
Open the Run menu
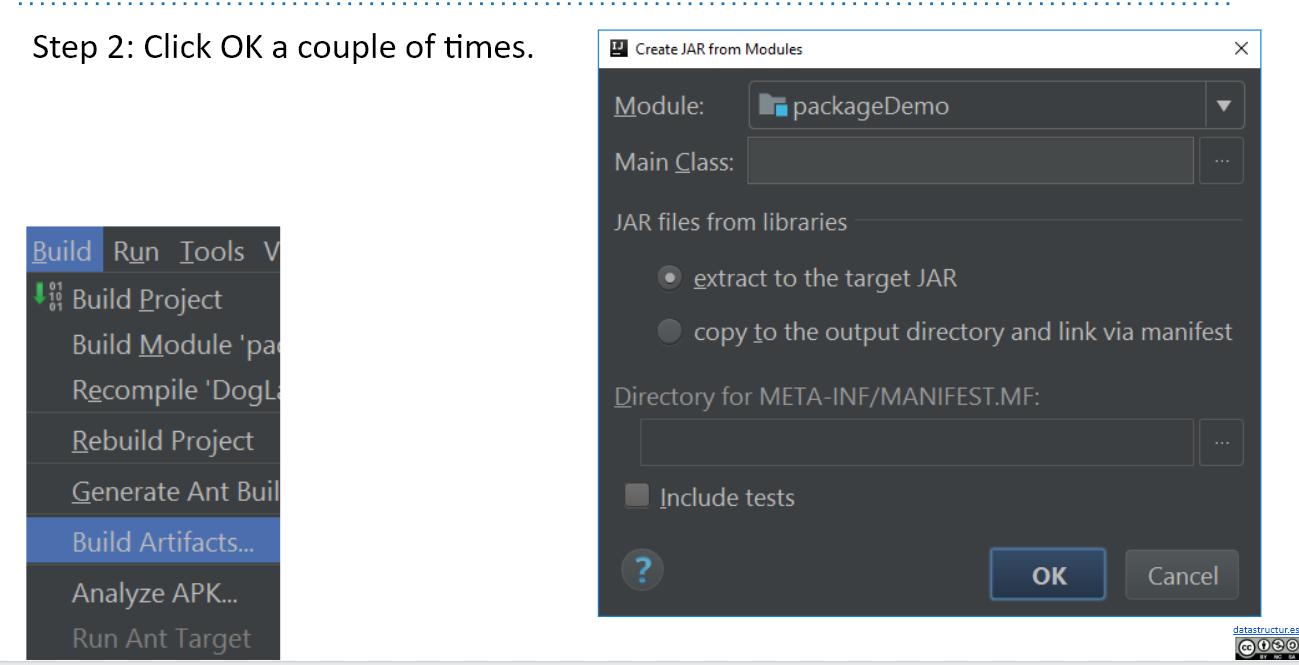136,251
